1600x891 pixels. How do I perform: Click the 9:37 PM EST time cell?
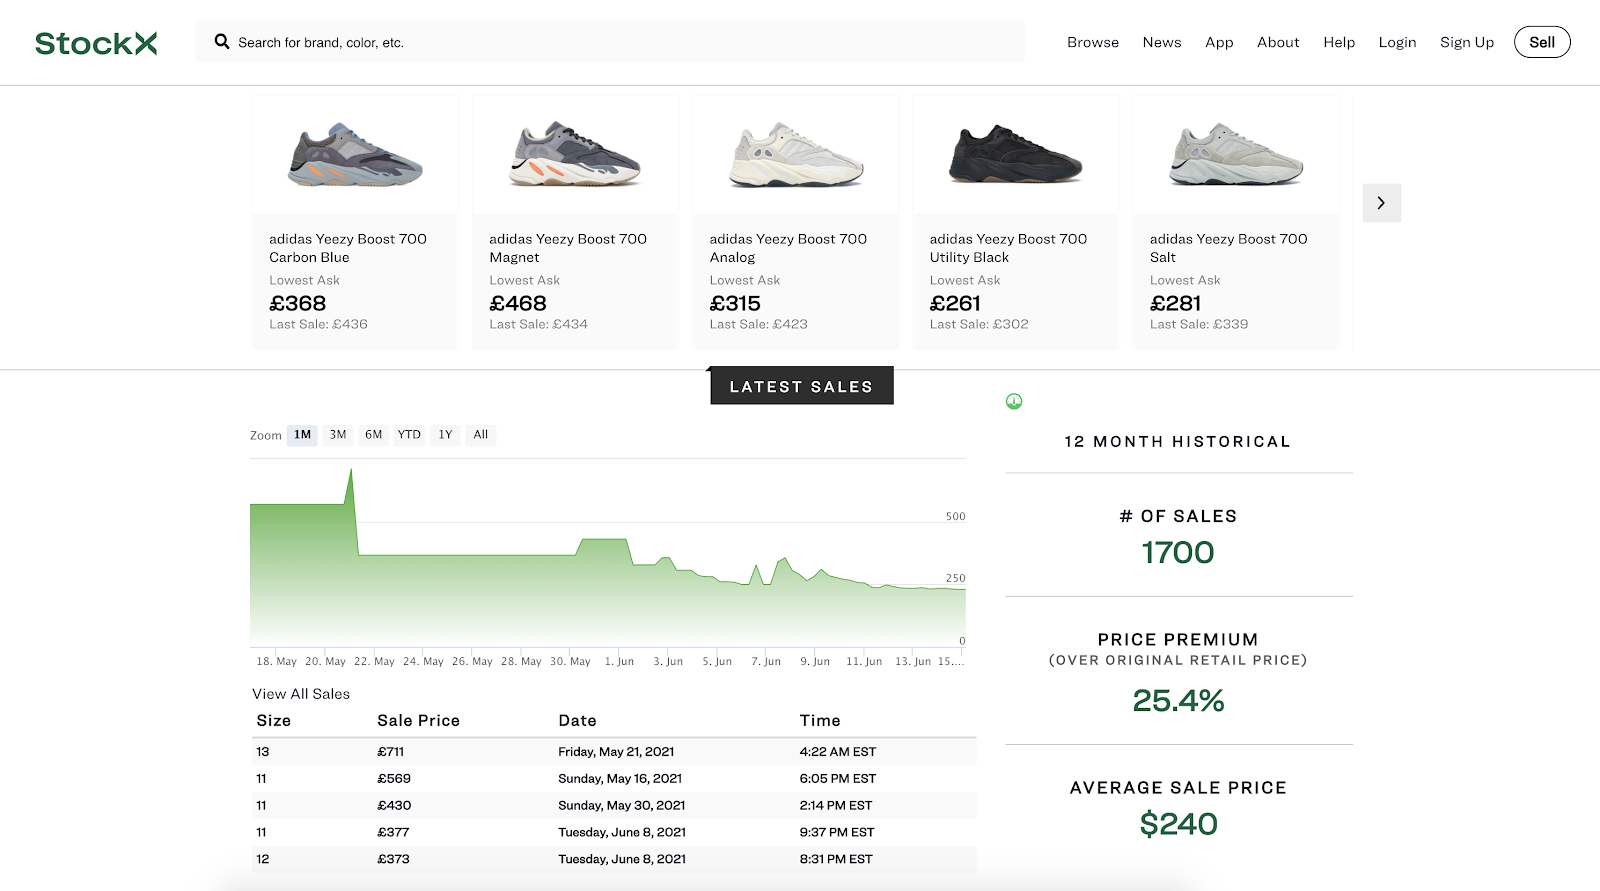point(837,833)
